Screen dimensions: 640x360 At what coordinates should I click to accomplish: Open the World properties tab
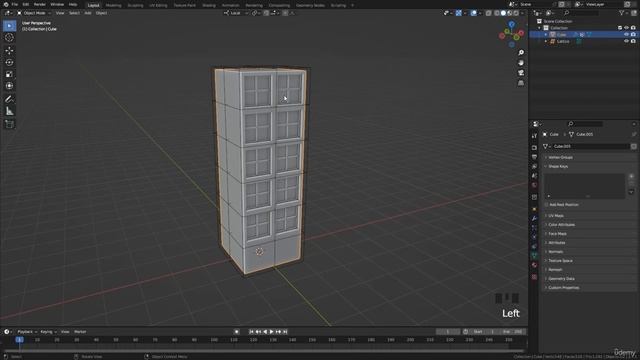(534, 185)
